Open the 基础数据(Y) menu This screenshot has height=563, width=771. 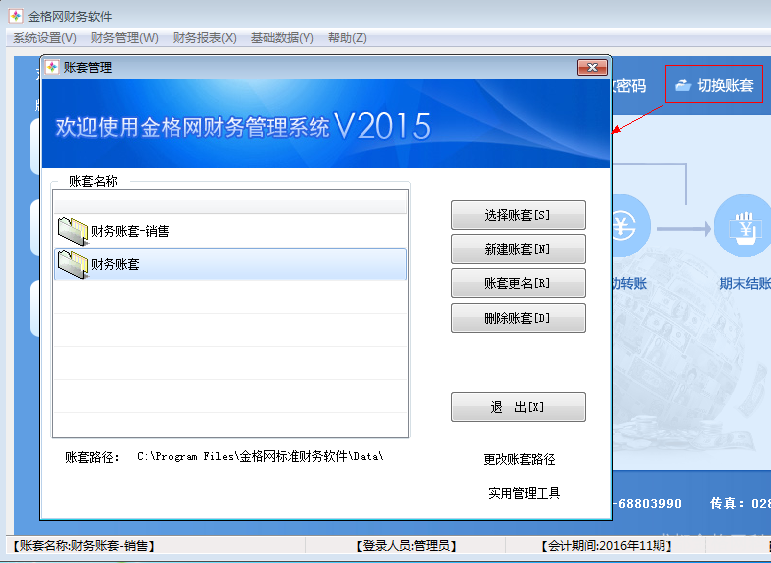282,38
